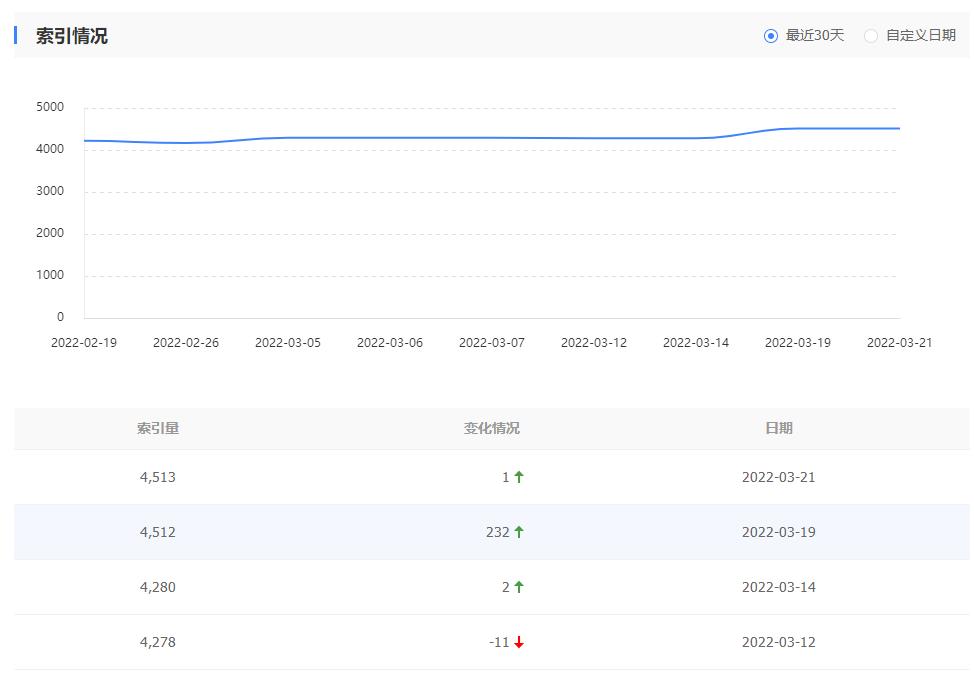Click chart x-axis label 2022-02-19

(x=84, y=343)
